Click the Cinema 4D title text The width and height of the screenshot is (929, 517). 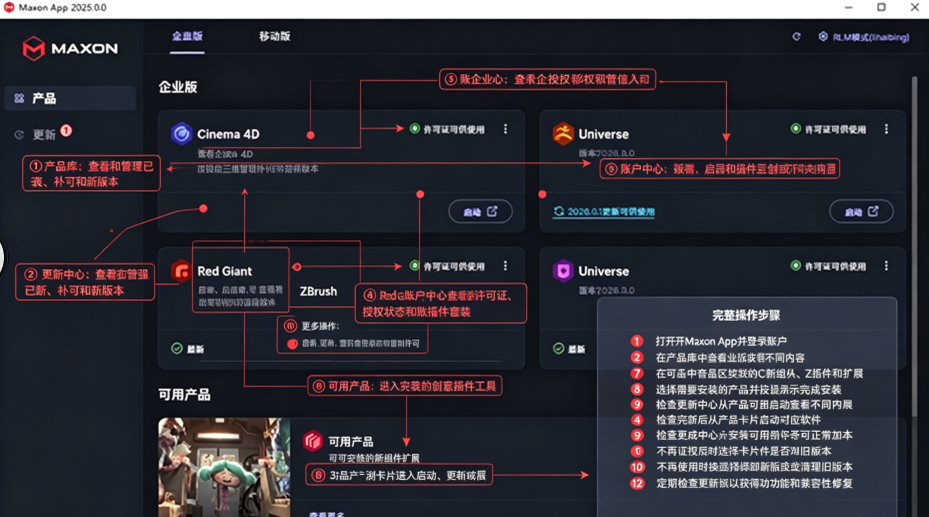(x=228, y=134)
